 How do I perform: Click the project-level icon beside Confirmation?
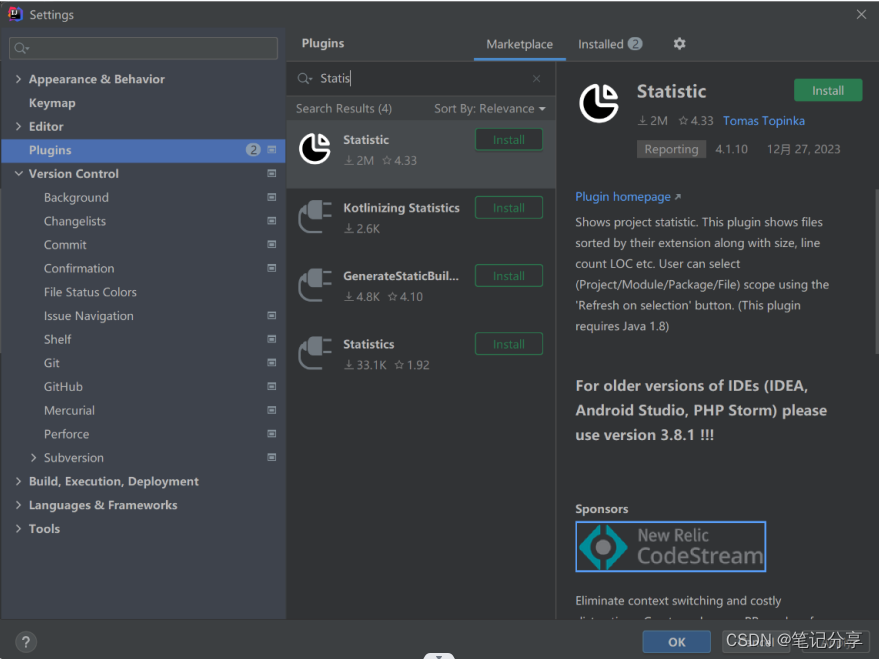pos(272,268)
